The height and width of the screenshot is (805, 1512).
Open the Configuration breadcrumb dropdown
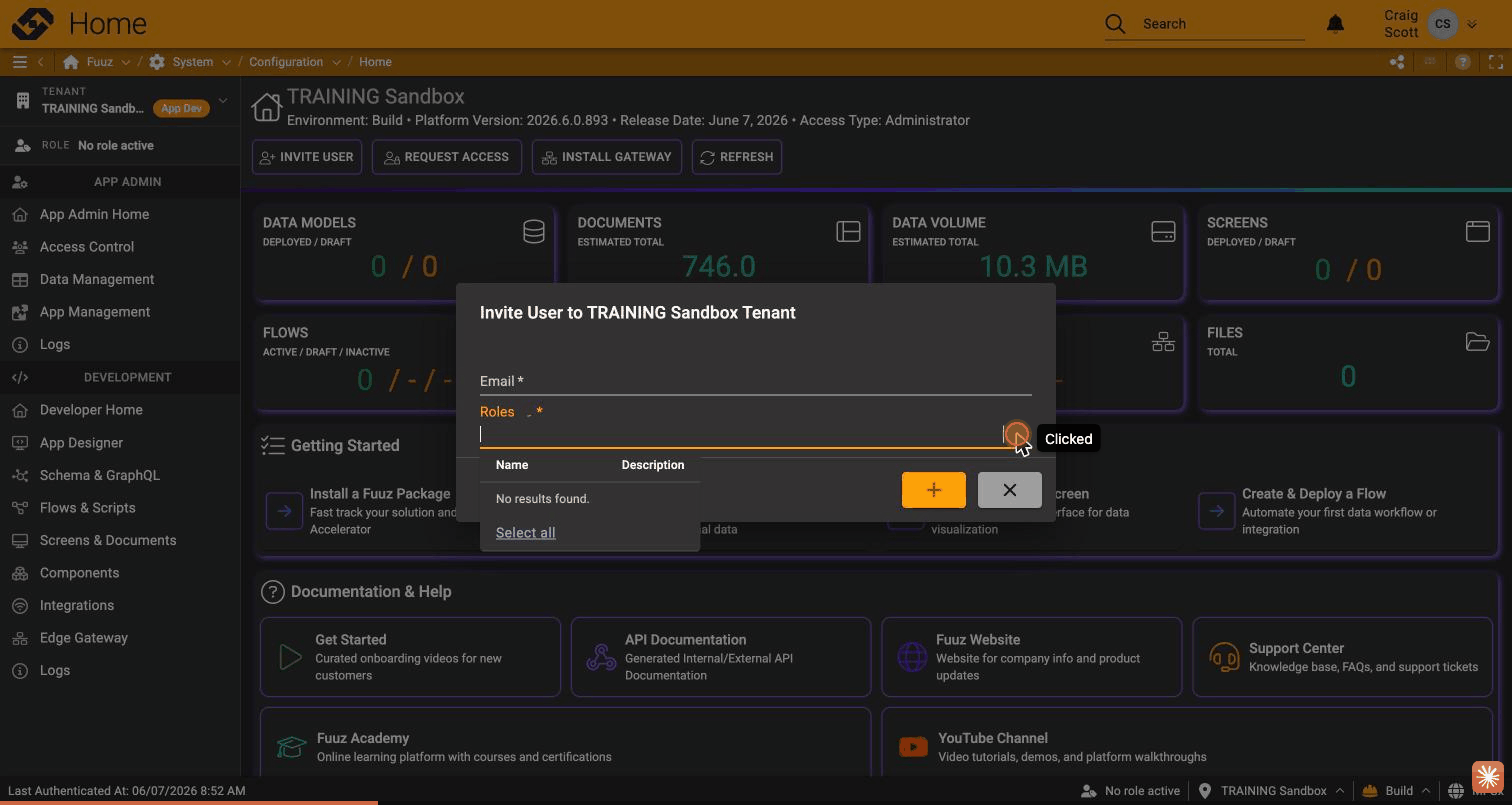click(x=336, y=62)
